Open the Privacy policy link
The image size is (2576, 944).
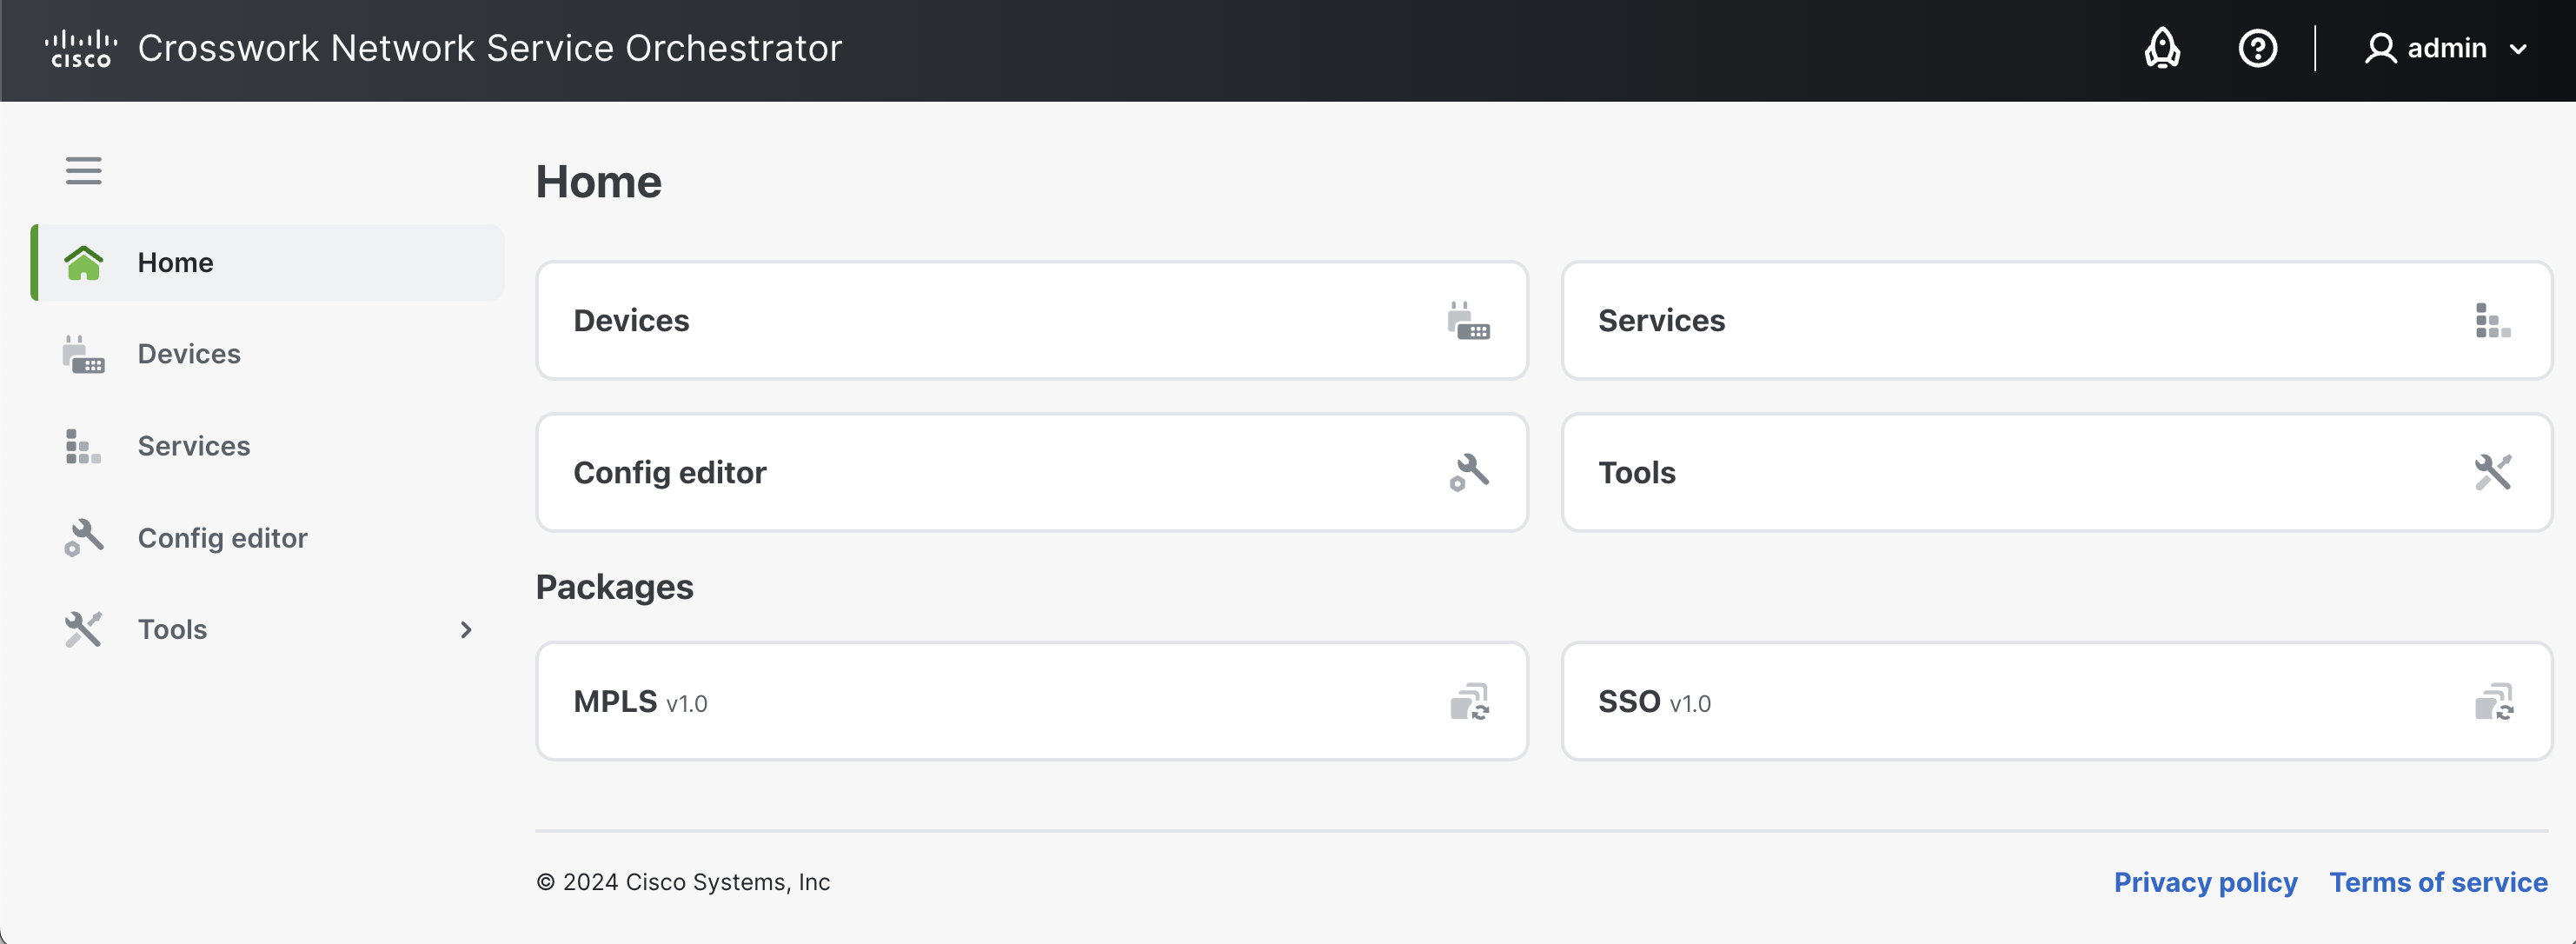2205,882
